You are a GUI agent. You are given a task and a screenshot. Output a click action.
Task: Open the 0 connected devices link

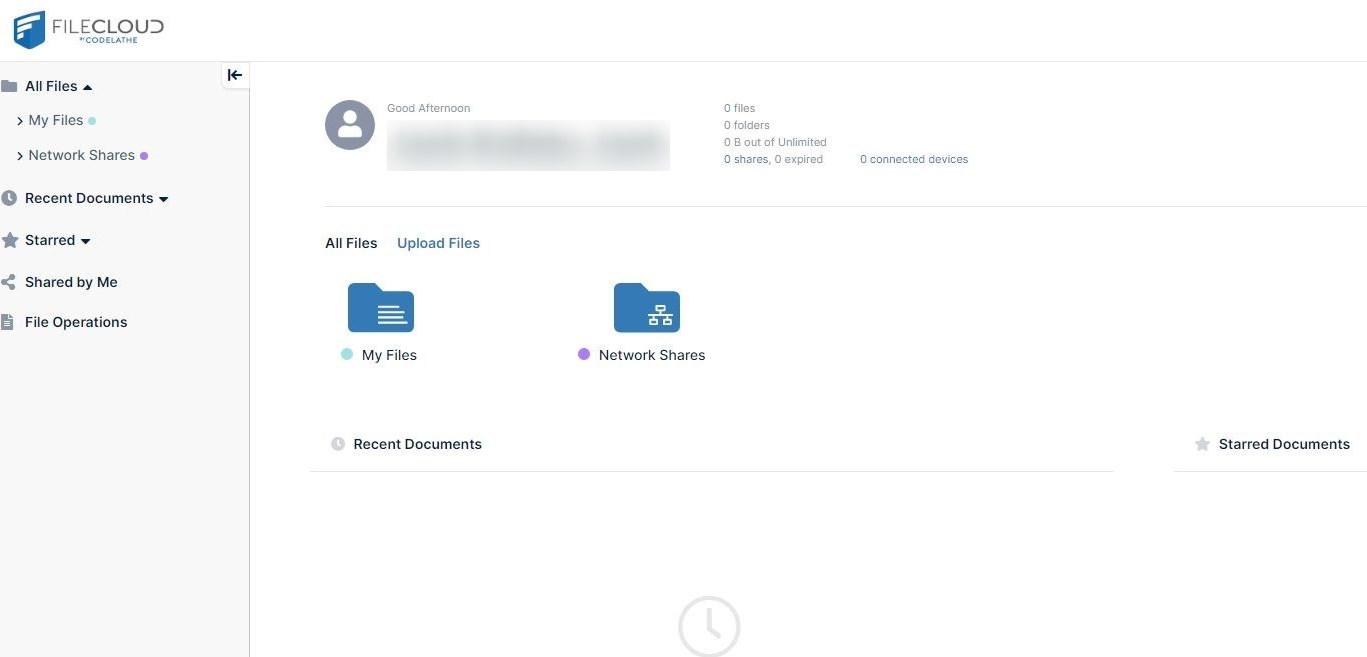click(913, 159)
